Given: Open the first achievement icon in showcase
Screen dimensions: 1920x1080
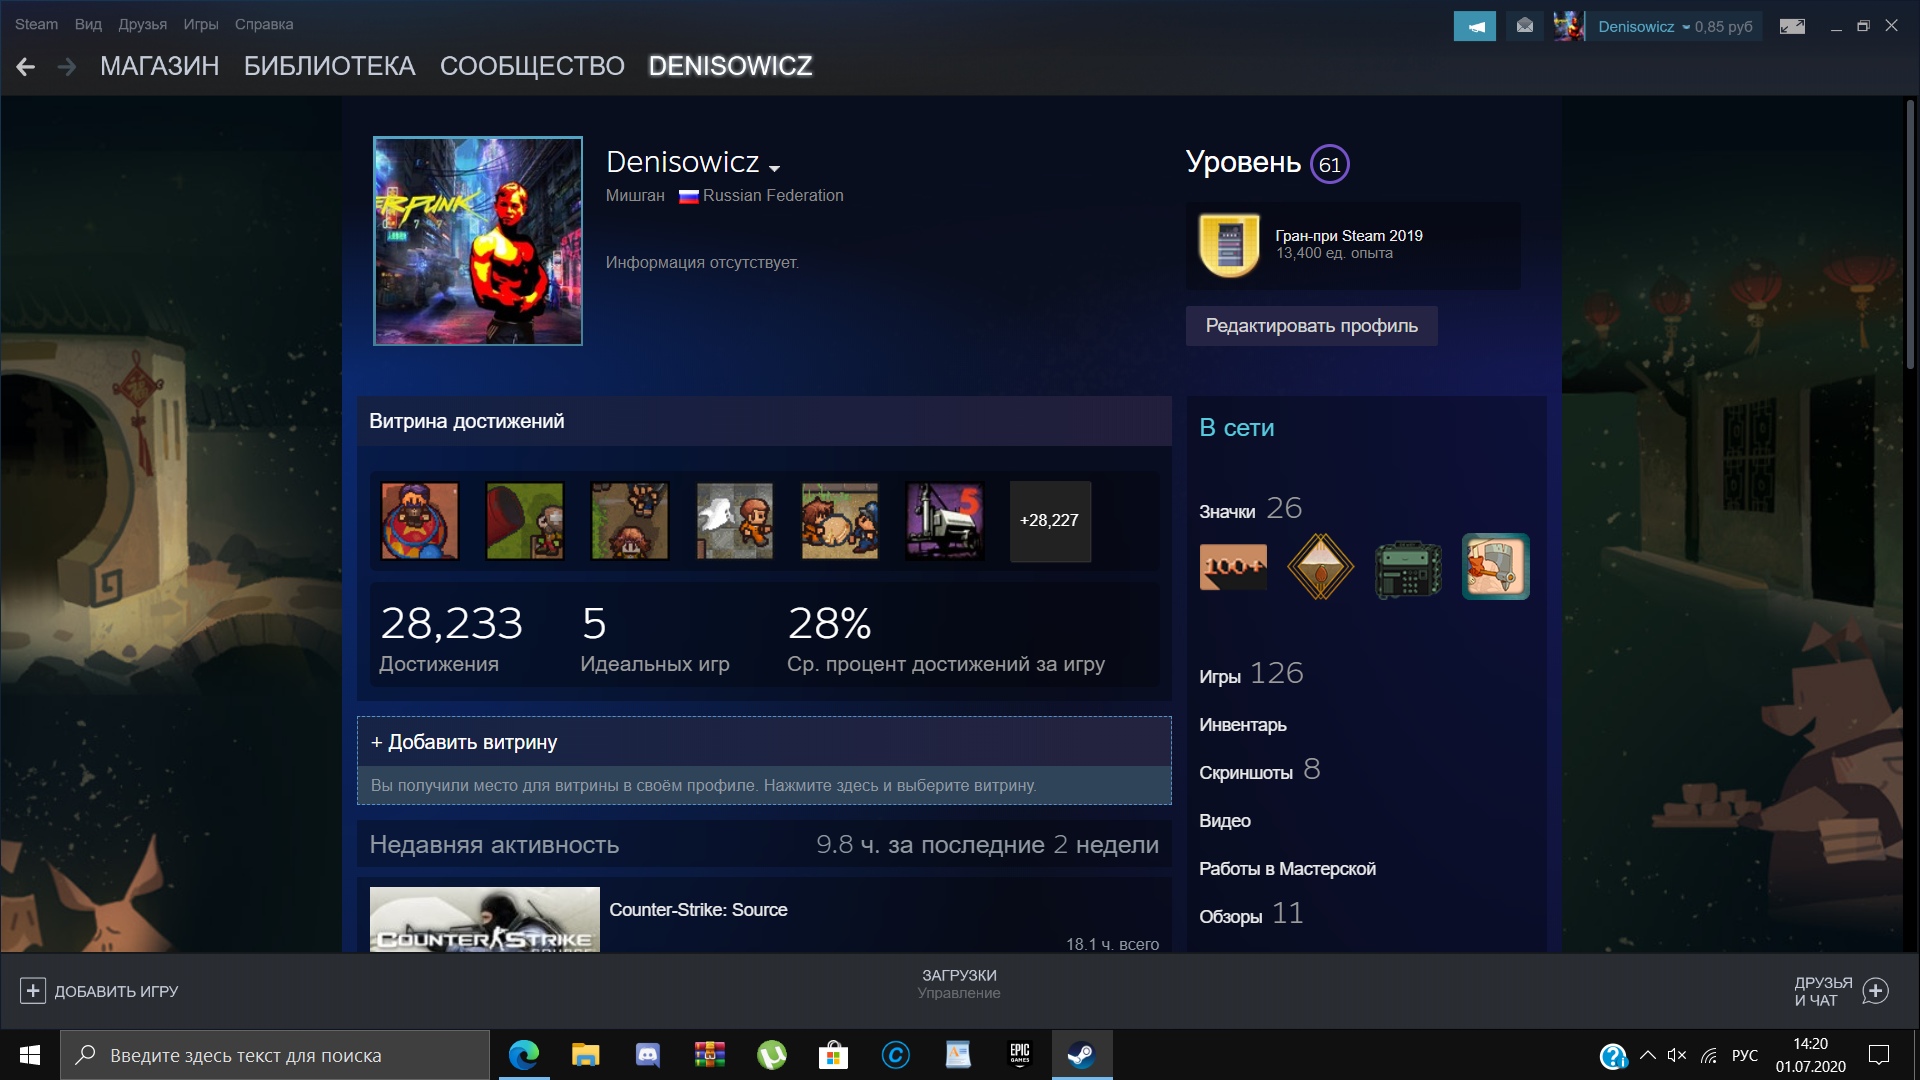Looking at the screenshot, I should 420,521.
